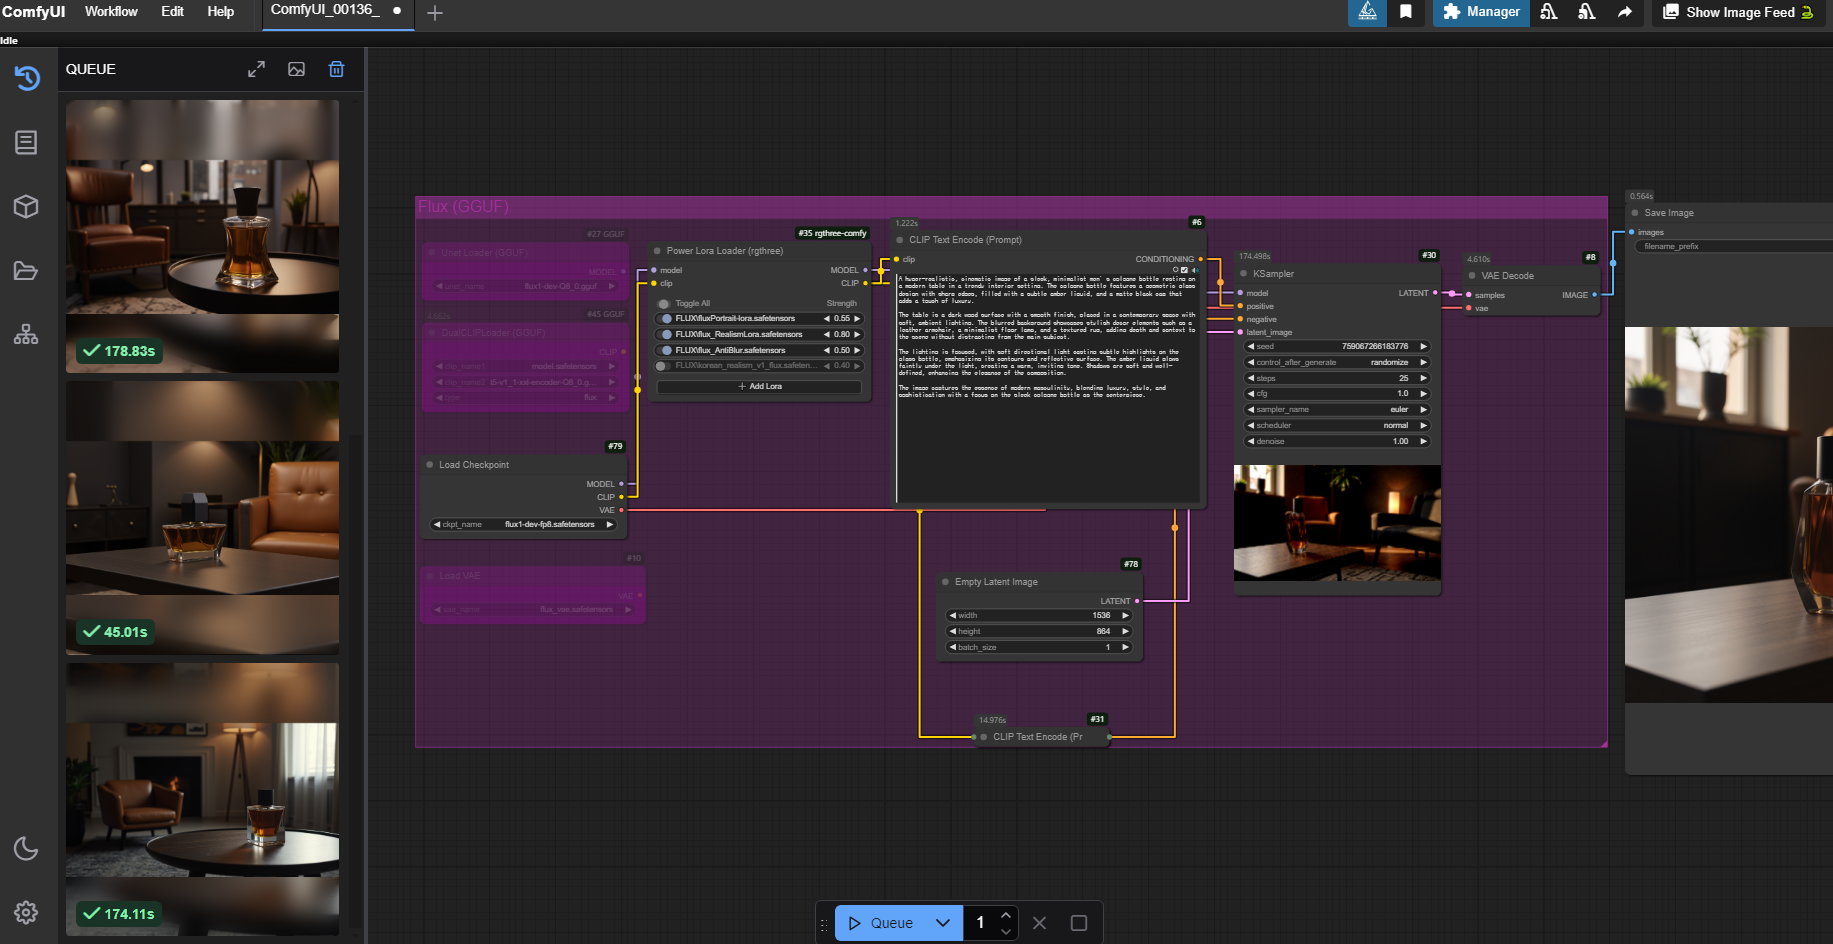Click the share arrow icon
This screenshot has height=944, width=1833.
1625,12
